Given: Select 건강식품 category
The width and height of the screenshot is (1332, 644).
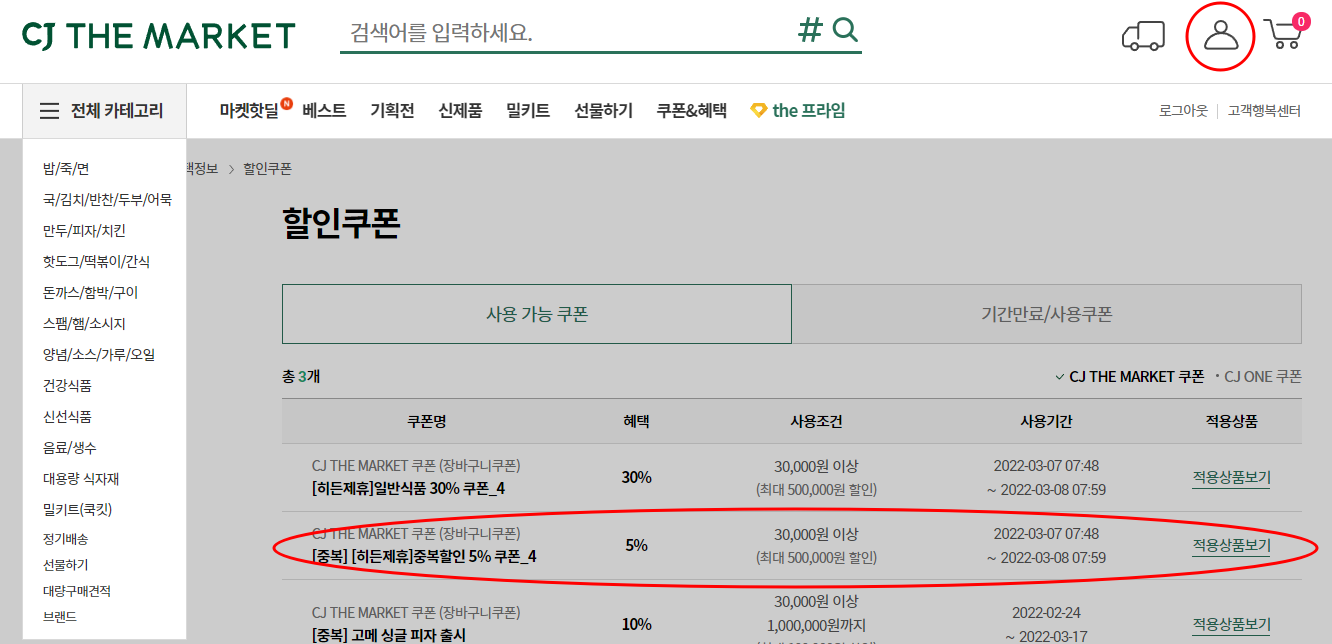Looking at the screenshot, I should (x=67, y=386).
